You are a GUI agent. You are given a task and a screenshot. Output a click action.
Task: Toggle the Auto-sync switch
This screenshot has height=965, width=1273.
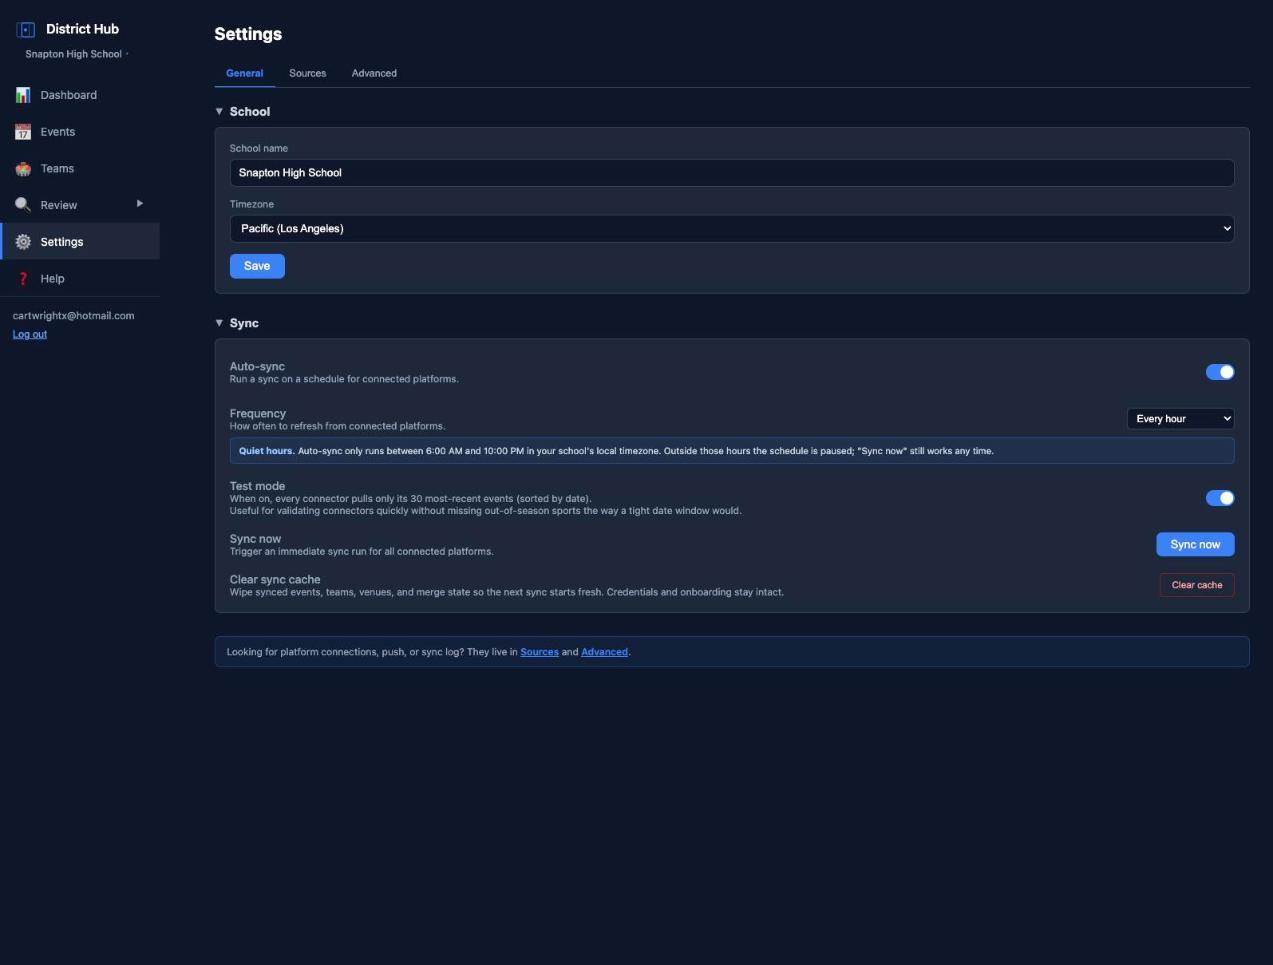coord(1220,372)
